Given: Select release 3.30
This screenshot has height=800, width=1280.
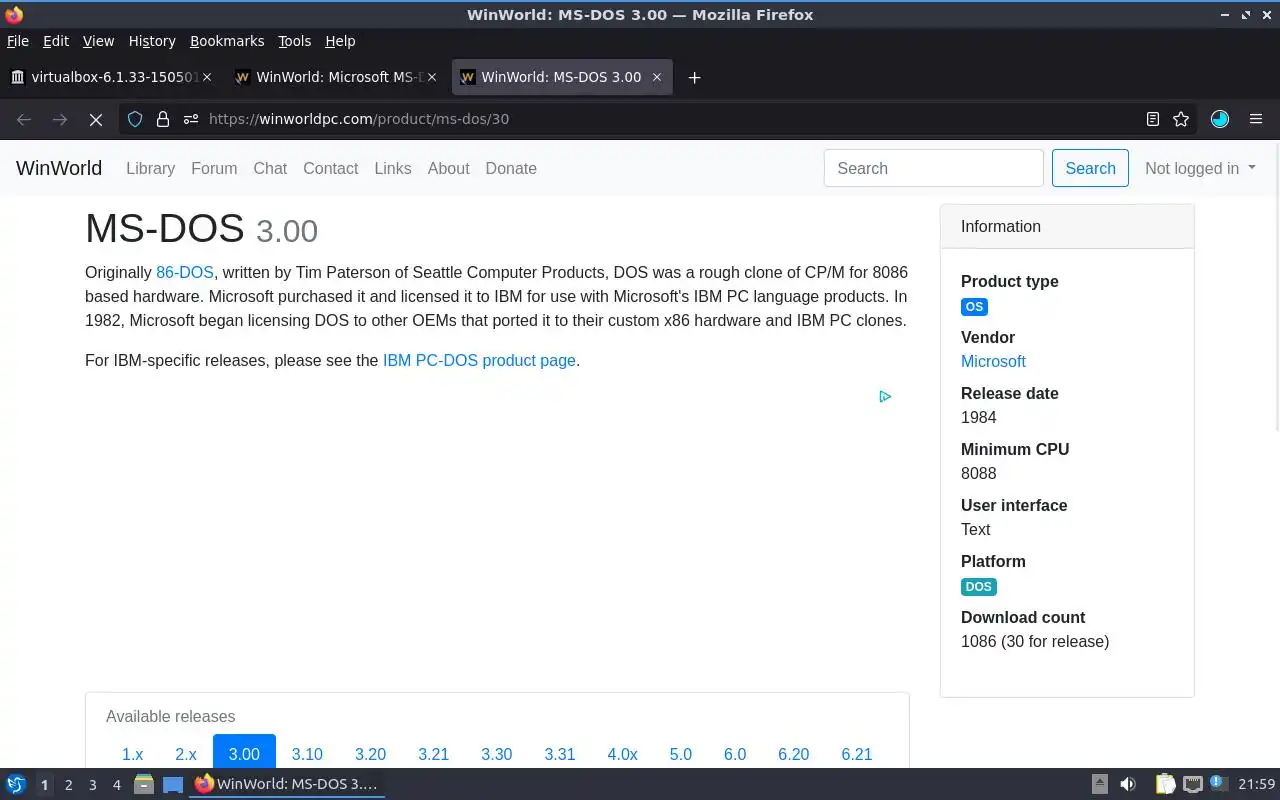Looking at the screenshot, I should (496, 754).
